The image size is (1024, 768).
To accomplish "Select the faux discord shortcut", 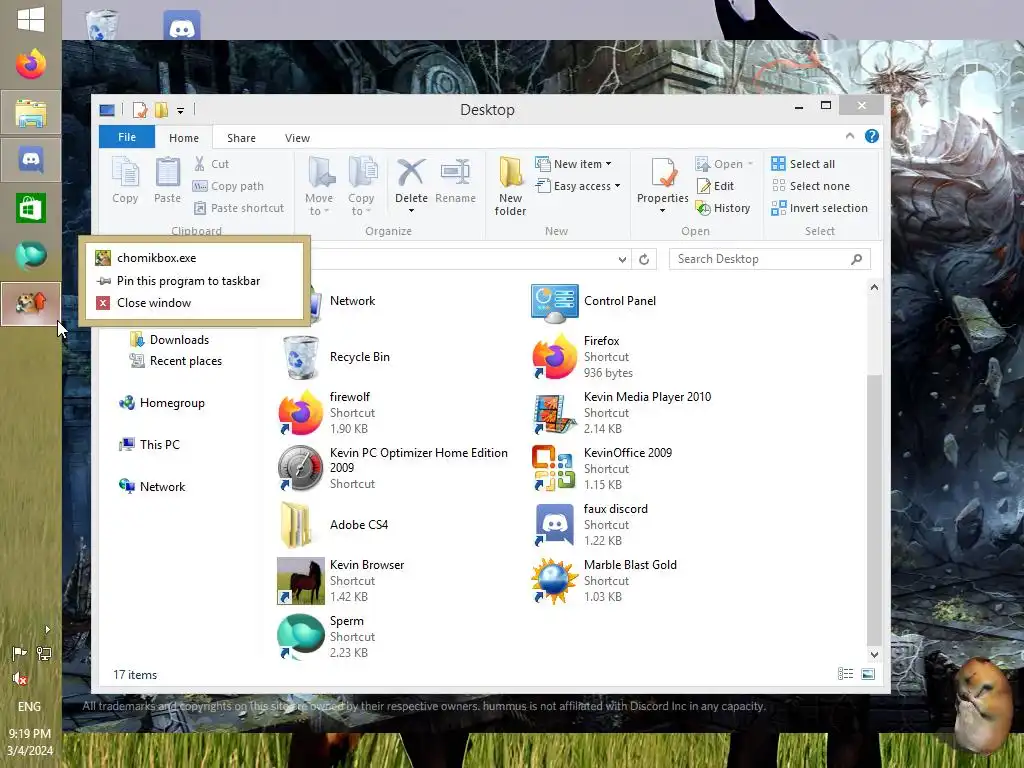I will (x=590, y=525).
